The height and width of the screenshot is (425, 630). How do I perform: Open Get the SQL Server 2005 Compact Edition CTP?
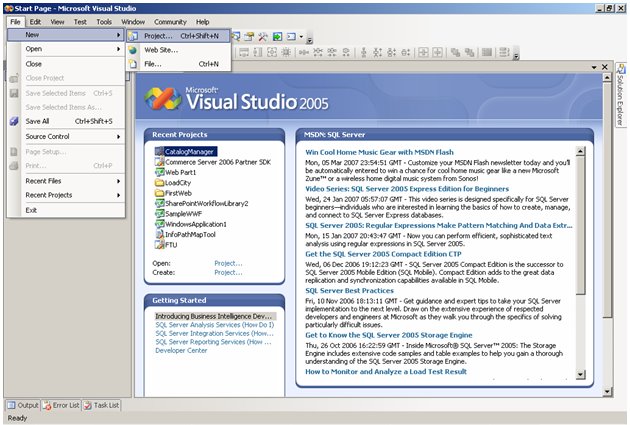[x=383, y=254]
